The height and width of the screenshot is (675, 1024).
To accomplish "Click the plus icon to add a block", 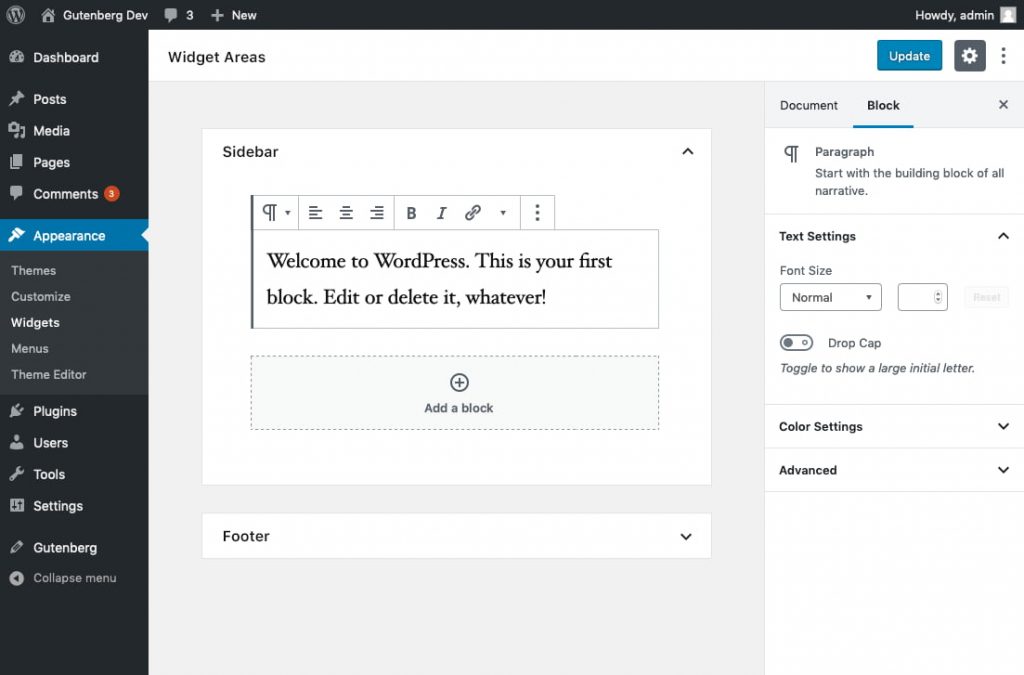I will point(459,382).
